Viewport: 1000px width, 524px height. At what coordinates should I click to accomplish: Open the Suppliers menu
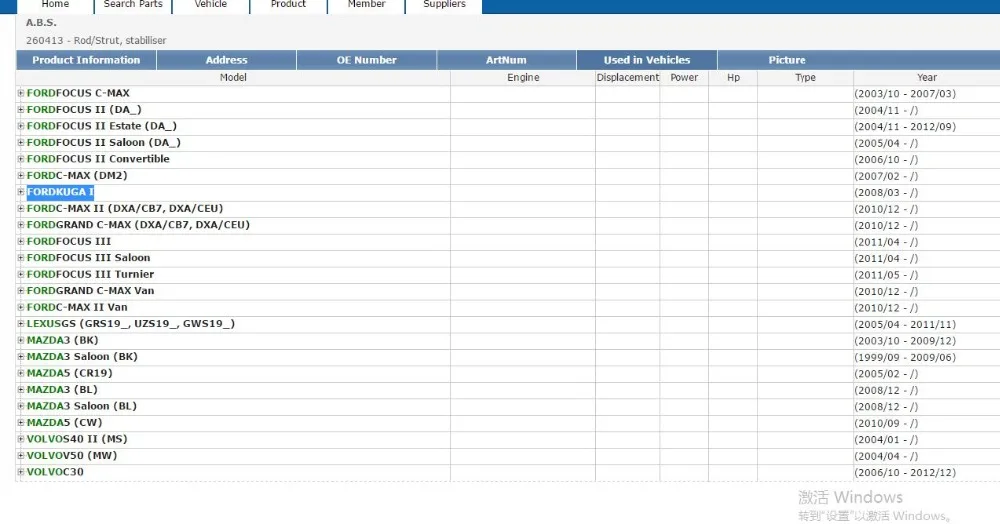coord(444,5)
